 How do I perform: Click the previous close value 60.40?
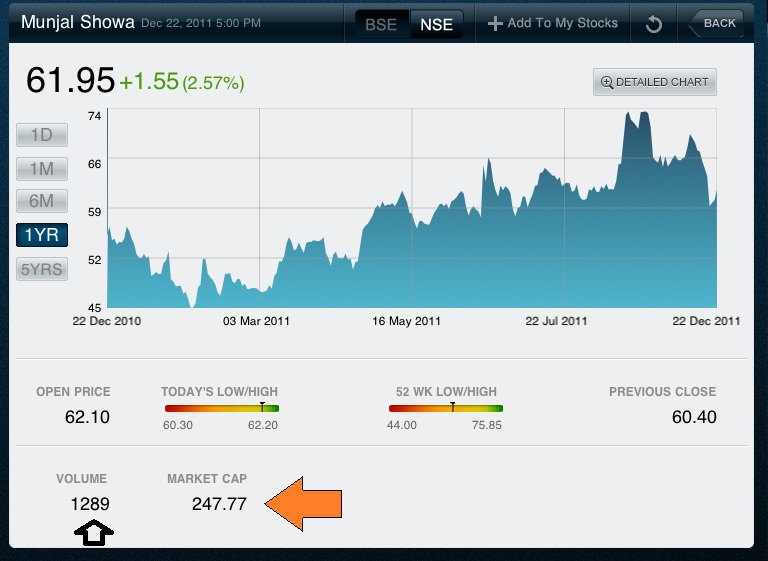point(694,417)
